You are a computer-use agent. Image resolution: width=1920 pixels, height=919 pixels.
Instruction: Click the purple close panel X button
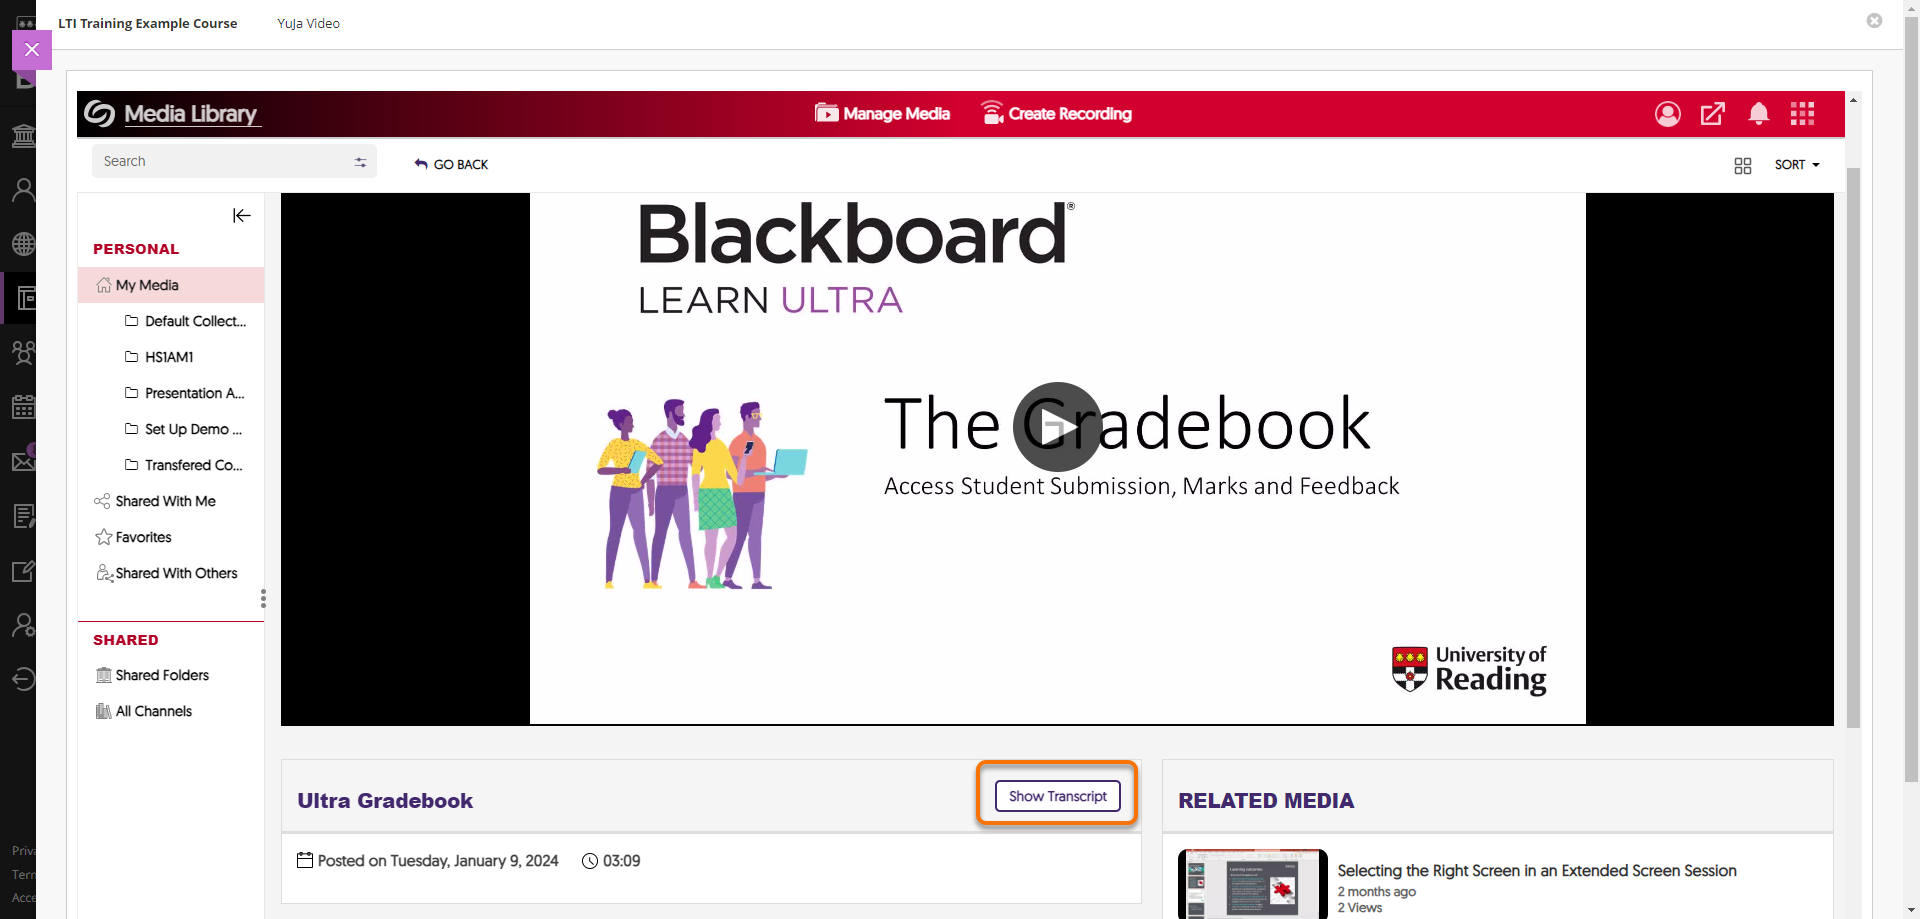(32, 50)
